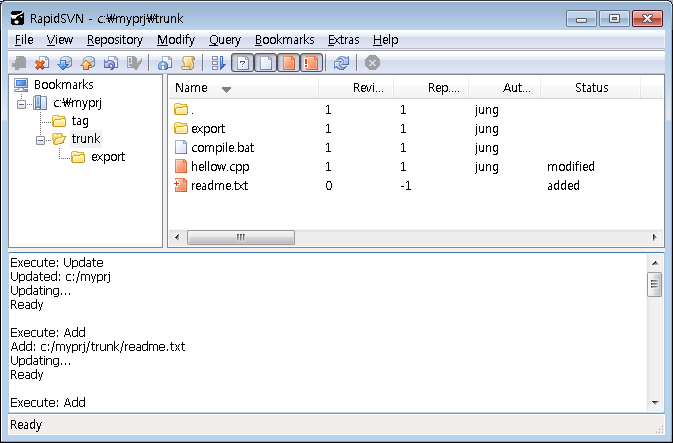Click the readme.txt added file icon
This screenshot has width=673, height=443.
(181, 185)
